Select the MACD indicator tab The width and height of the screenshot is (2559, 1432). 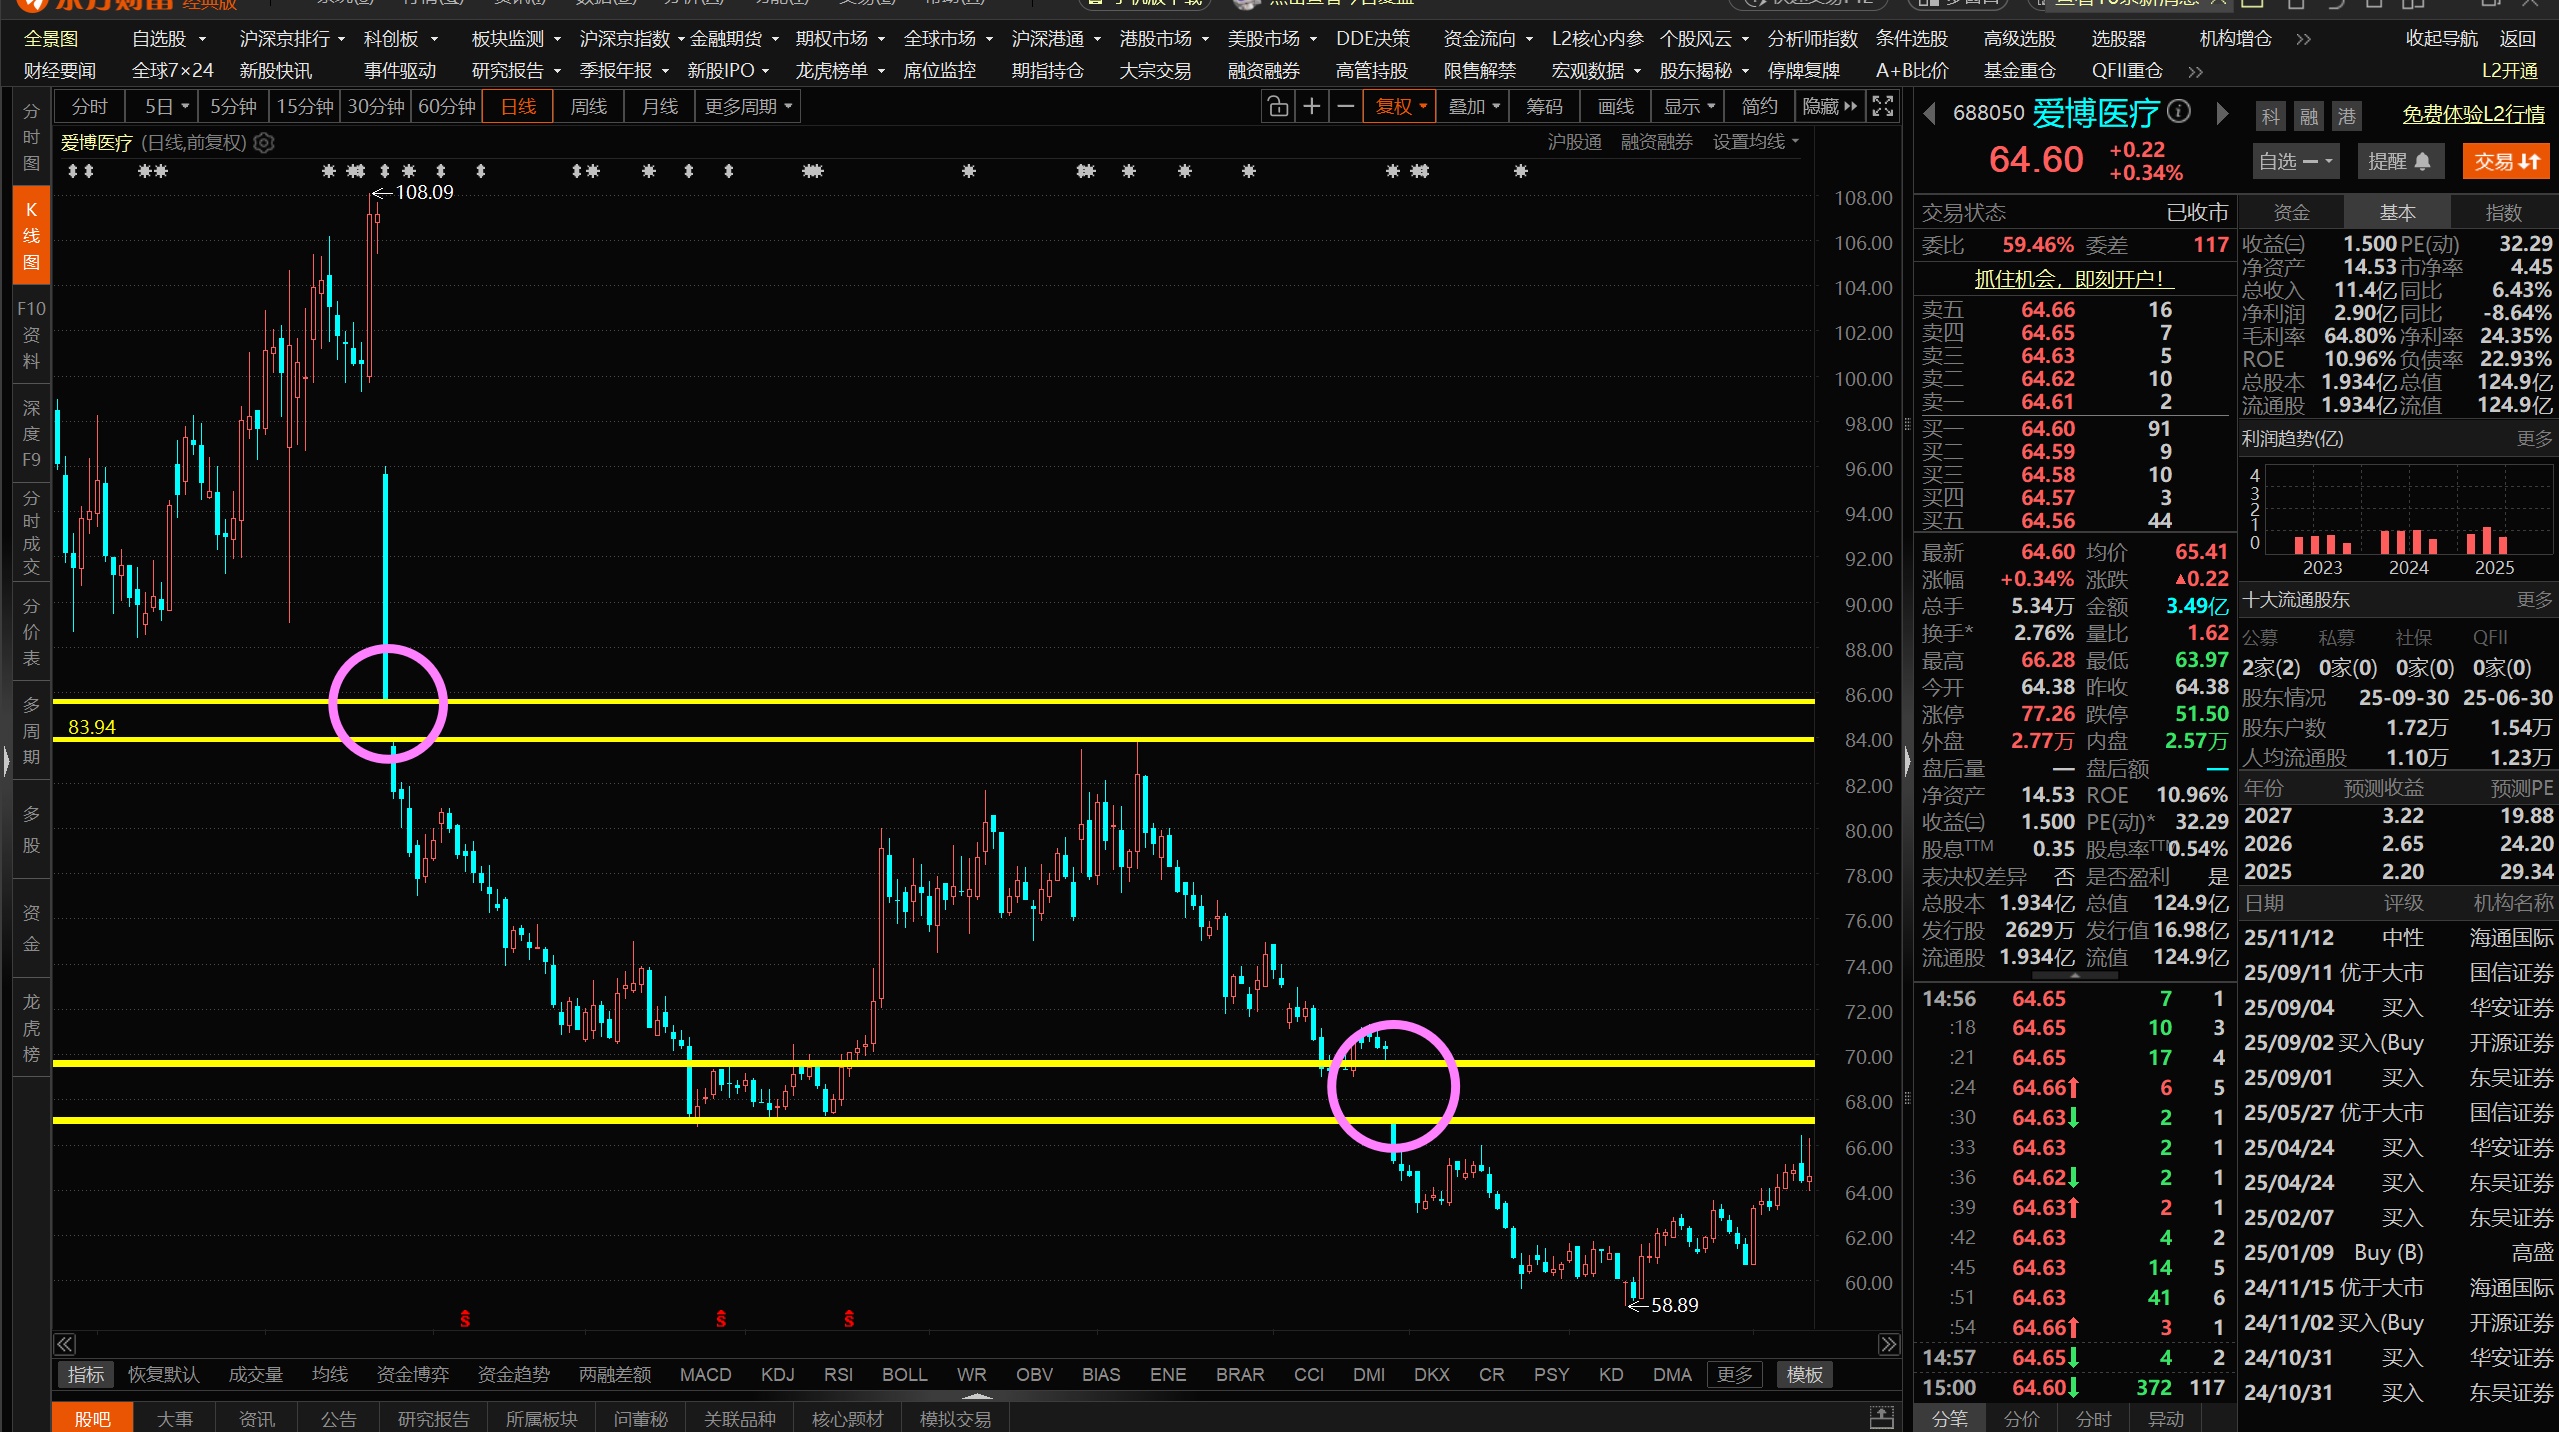[x=705, y=1375]
